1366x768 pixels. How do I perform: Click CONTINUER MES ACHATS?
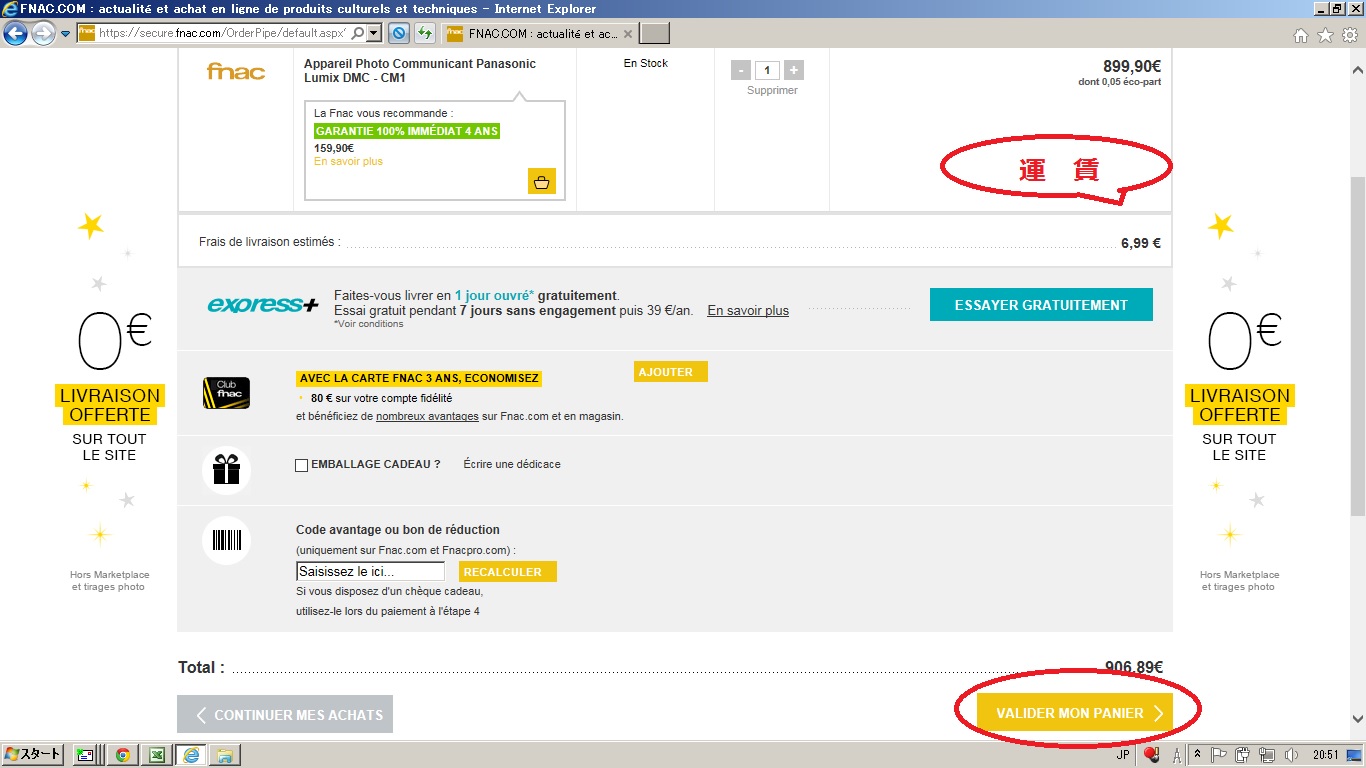(x=285, y=714)
